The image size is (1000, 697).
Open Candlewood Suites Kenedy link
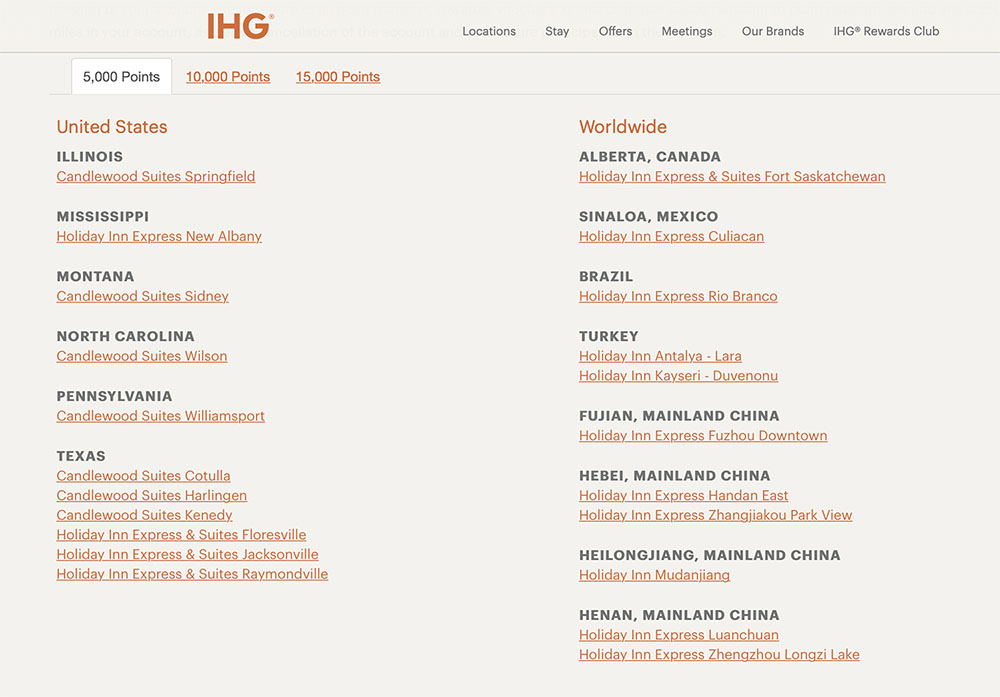144,515
